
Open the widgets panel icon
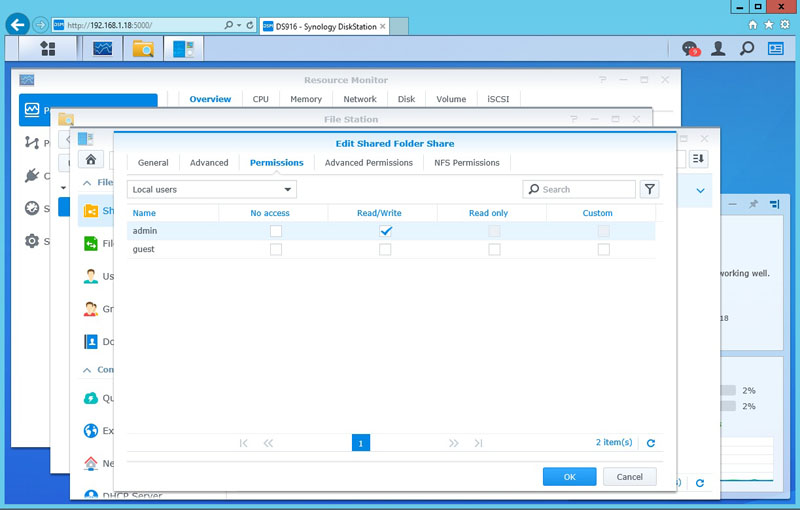point(776,48)
